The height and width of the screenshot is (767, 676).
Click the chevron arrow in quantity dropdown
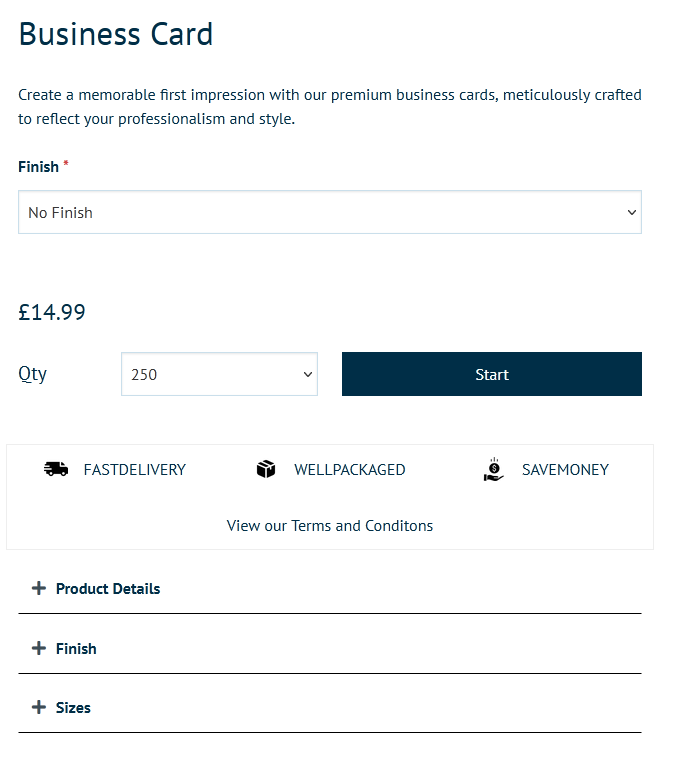coord(308,374)
